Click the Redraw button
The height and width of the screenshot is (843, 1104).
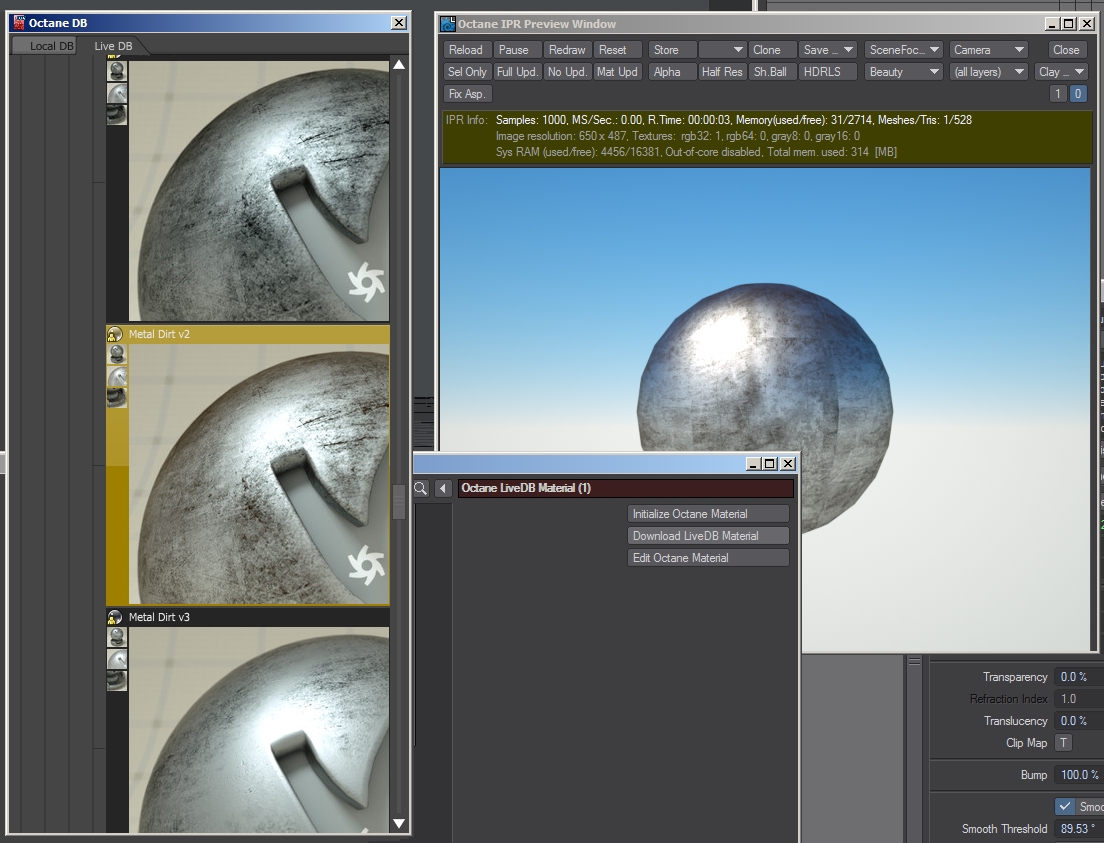pyautogui.click(x=567, y=50)
